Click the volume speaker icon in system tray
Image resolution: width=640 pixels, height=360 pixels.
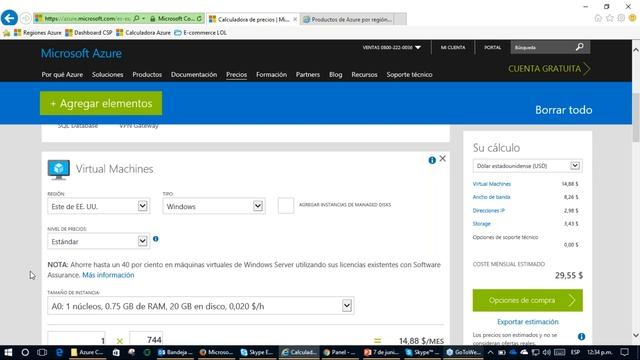click(x=547, y=352)
